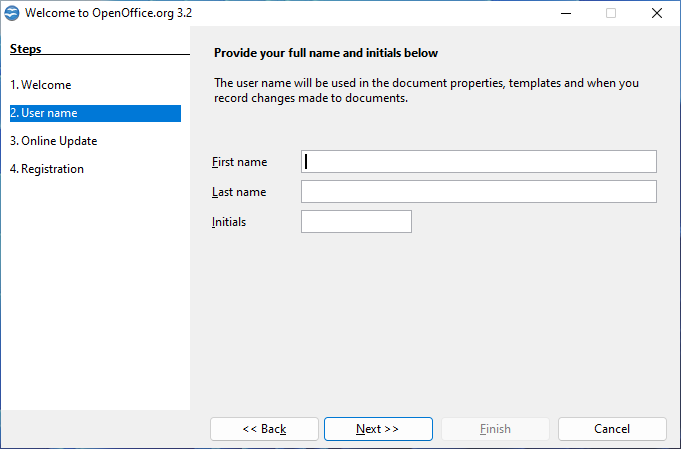
Task: Click the 'Initials' label
Action: [229, 222]
